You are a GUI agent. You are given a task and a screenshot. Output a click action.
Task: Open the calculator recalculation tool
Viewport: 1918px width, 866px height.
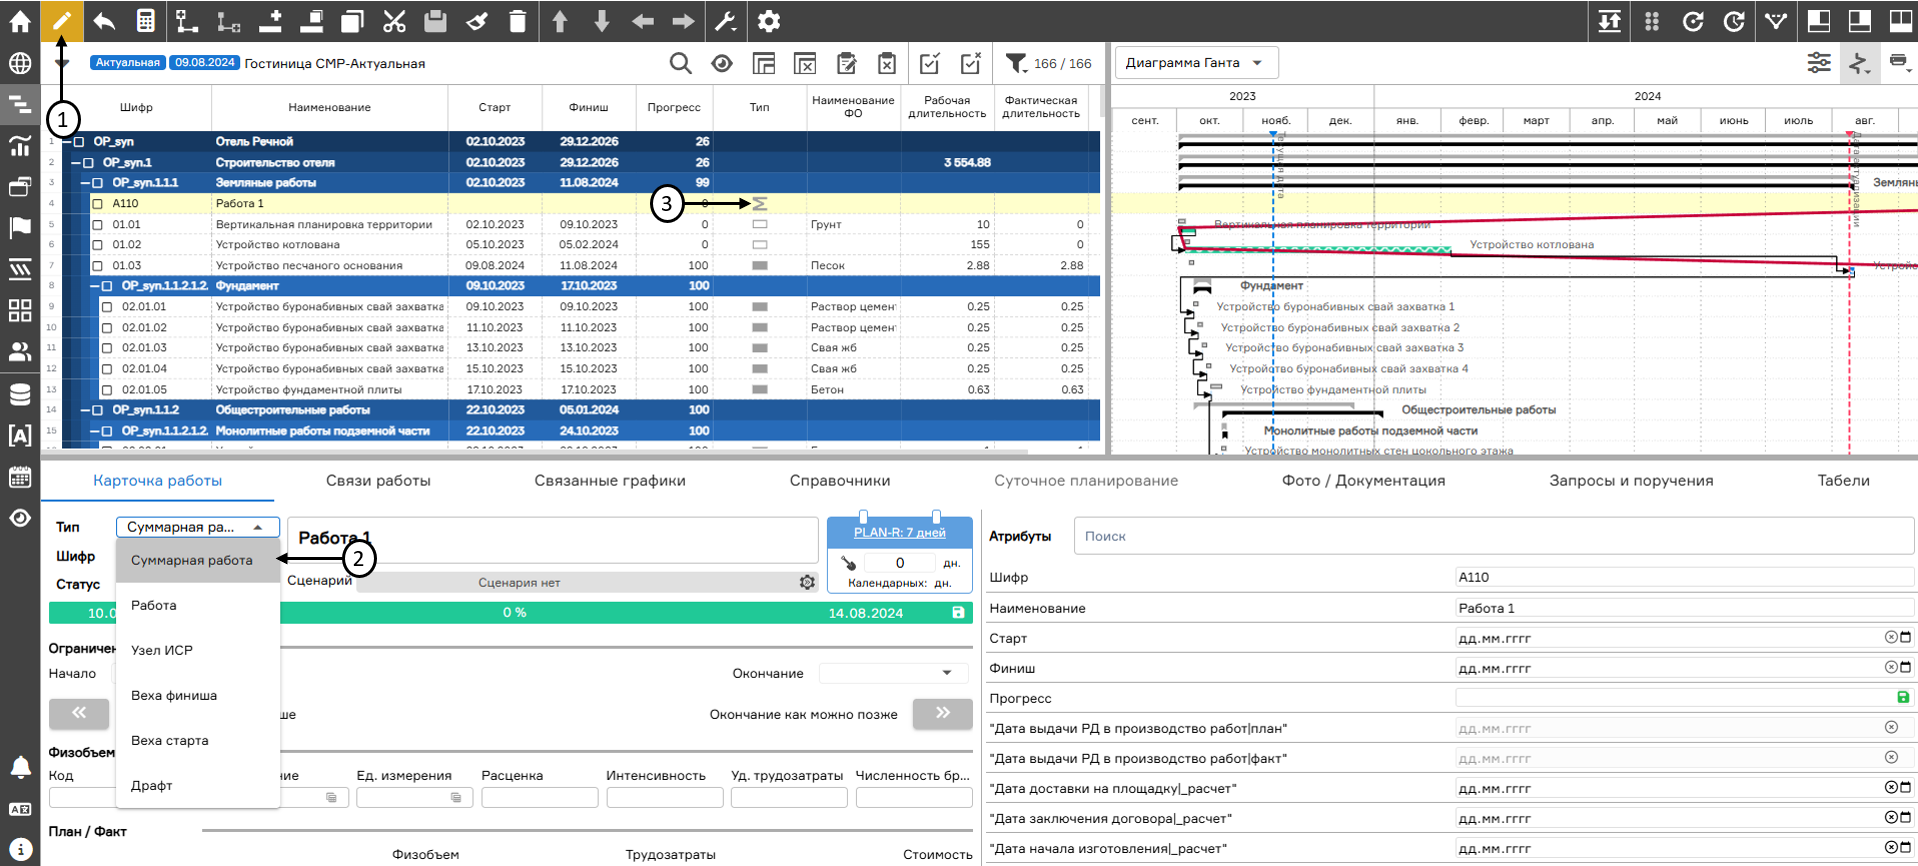[146, 21]
